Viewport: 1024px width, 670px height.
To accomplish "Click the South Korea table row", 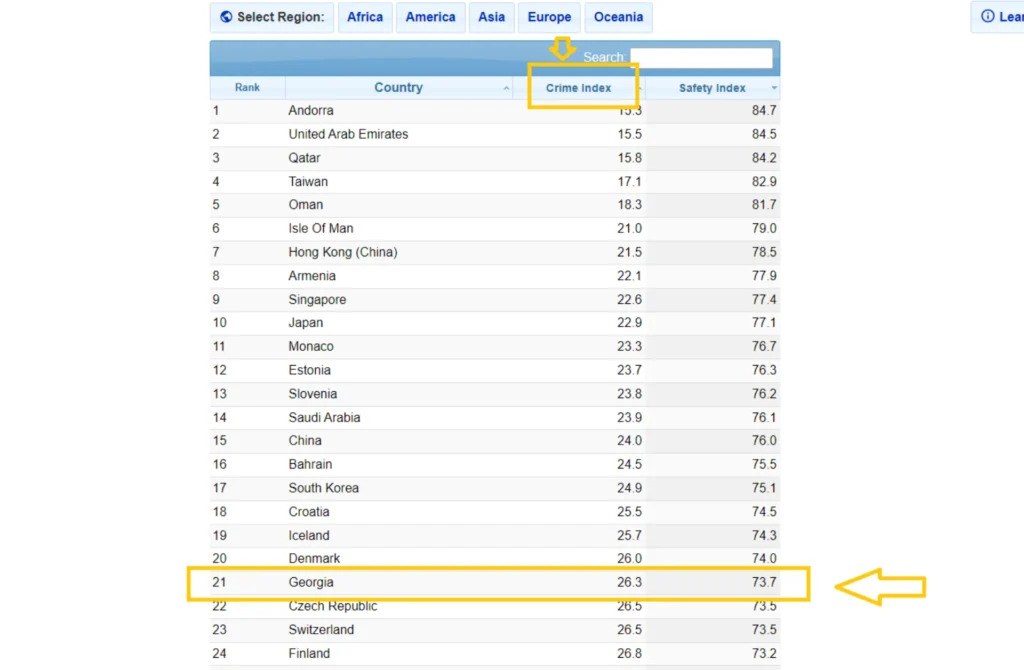I will (323, 488).
